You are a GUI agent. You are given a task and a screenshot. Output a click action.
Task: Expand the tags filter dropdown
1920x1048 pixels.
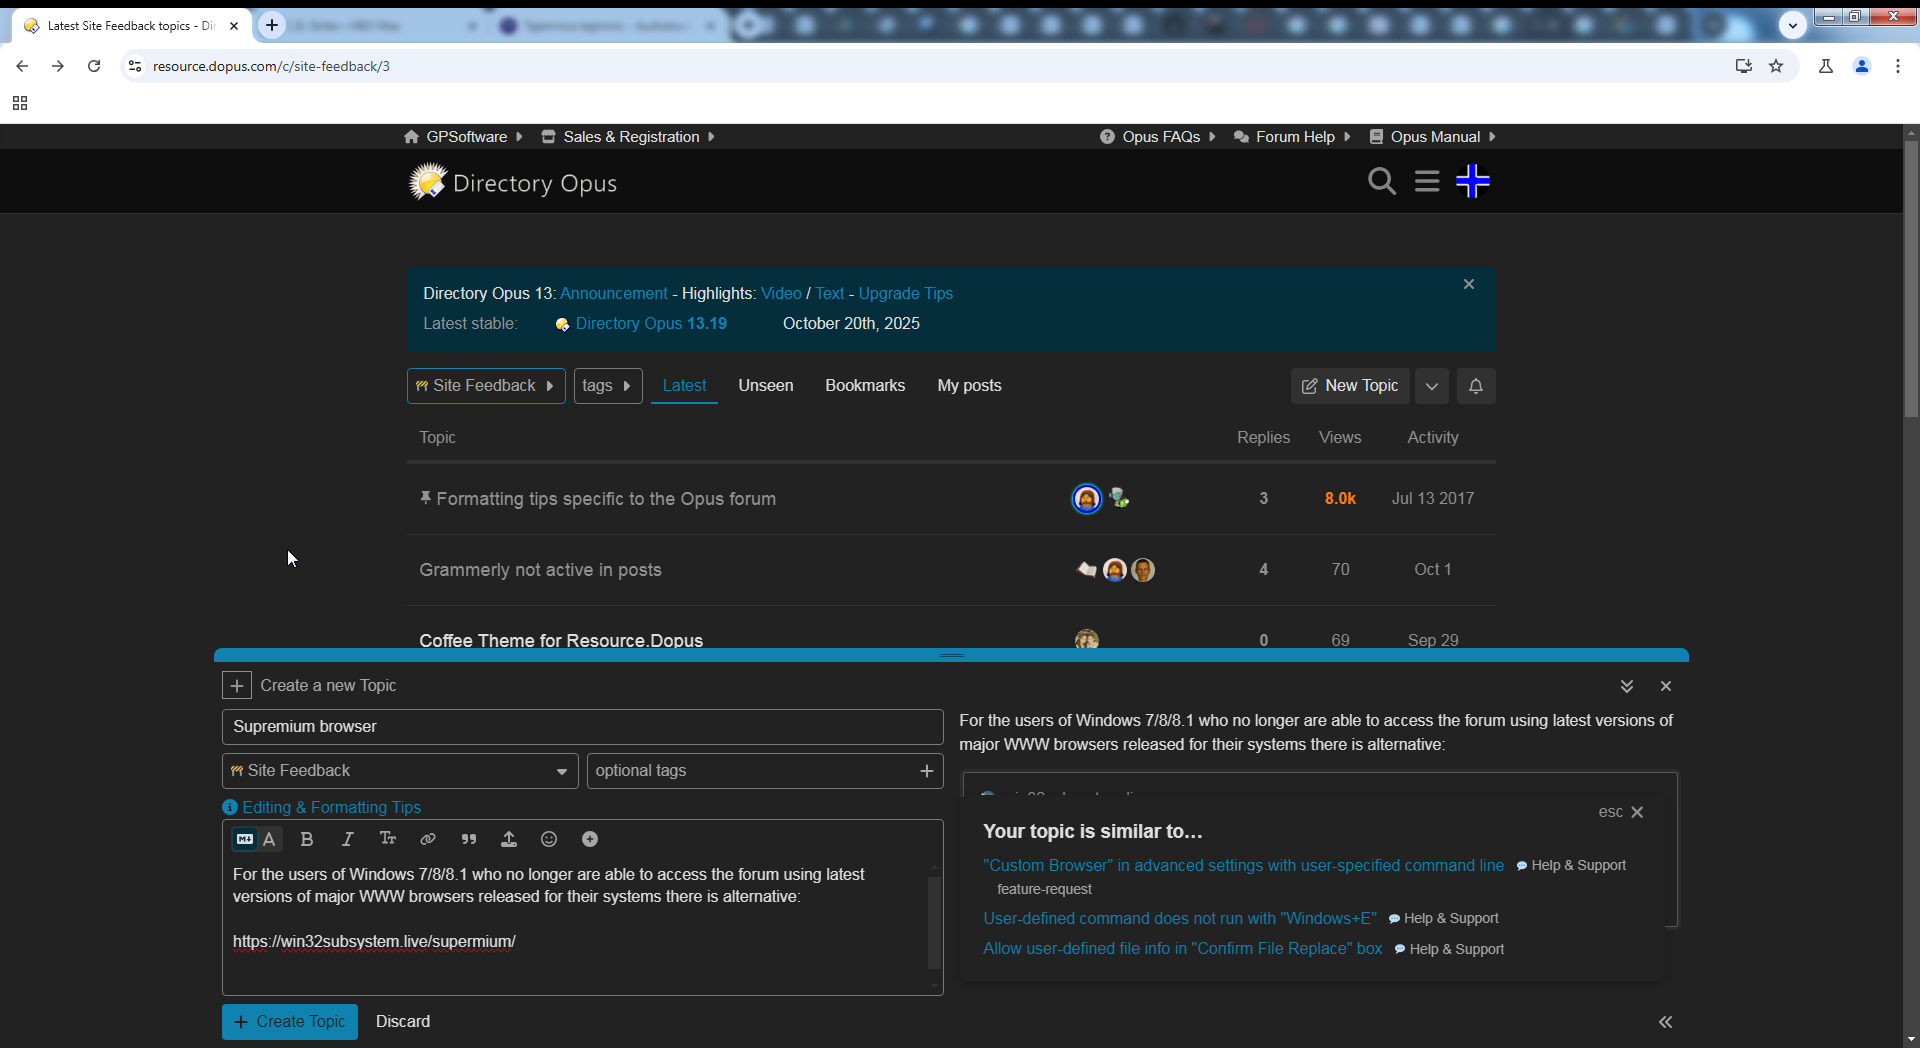pos(607,386)
